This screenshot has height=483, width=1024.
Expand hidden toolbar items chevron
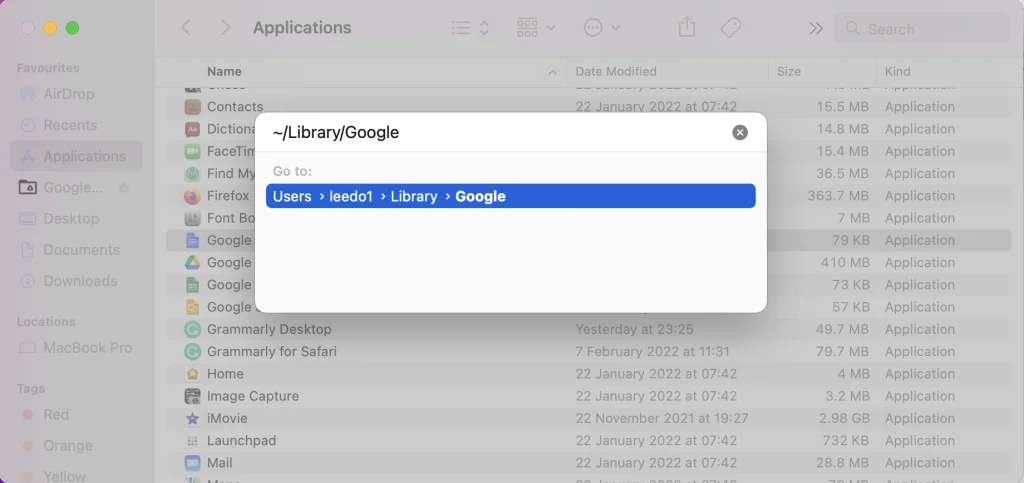[x=816, y=28]
